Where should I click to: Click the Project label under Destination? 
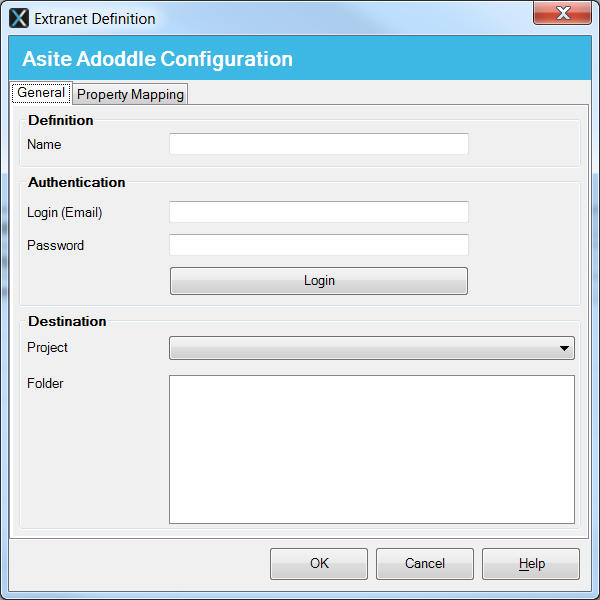48,347
